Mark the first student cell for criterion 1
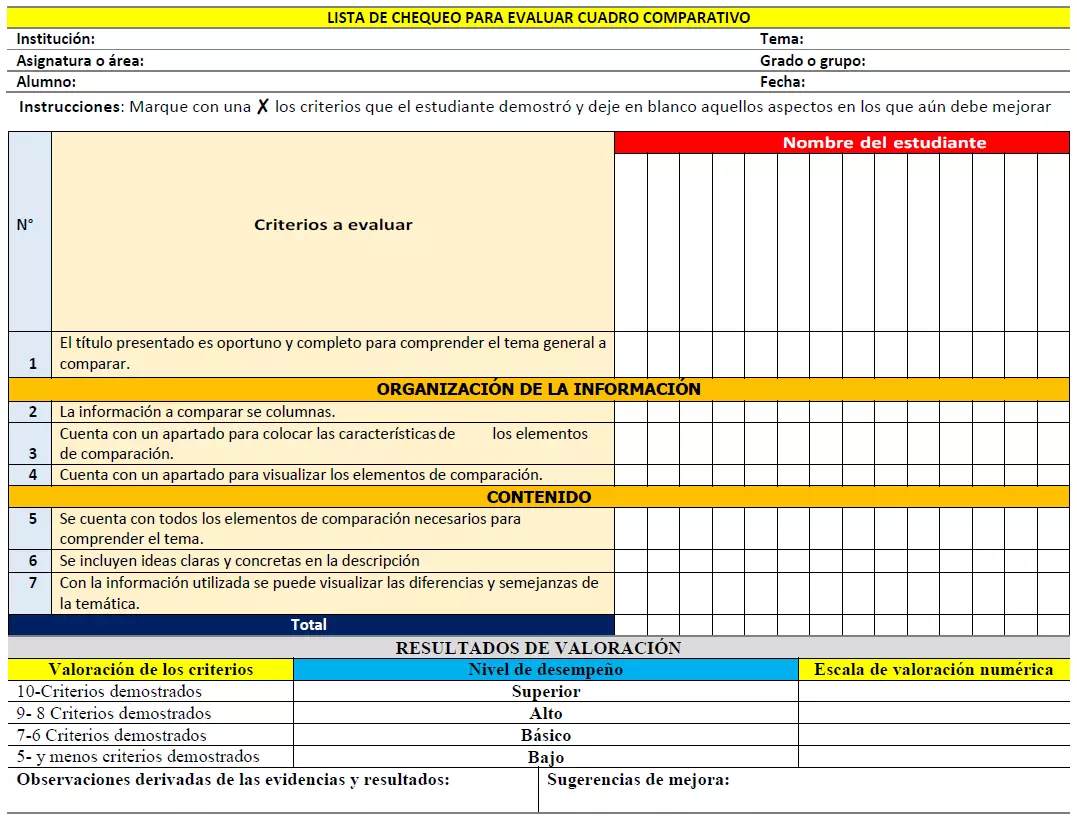Viewport: 1077px width, 832px height. [x=633, y=352]
